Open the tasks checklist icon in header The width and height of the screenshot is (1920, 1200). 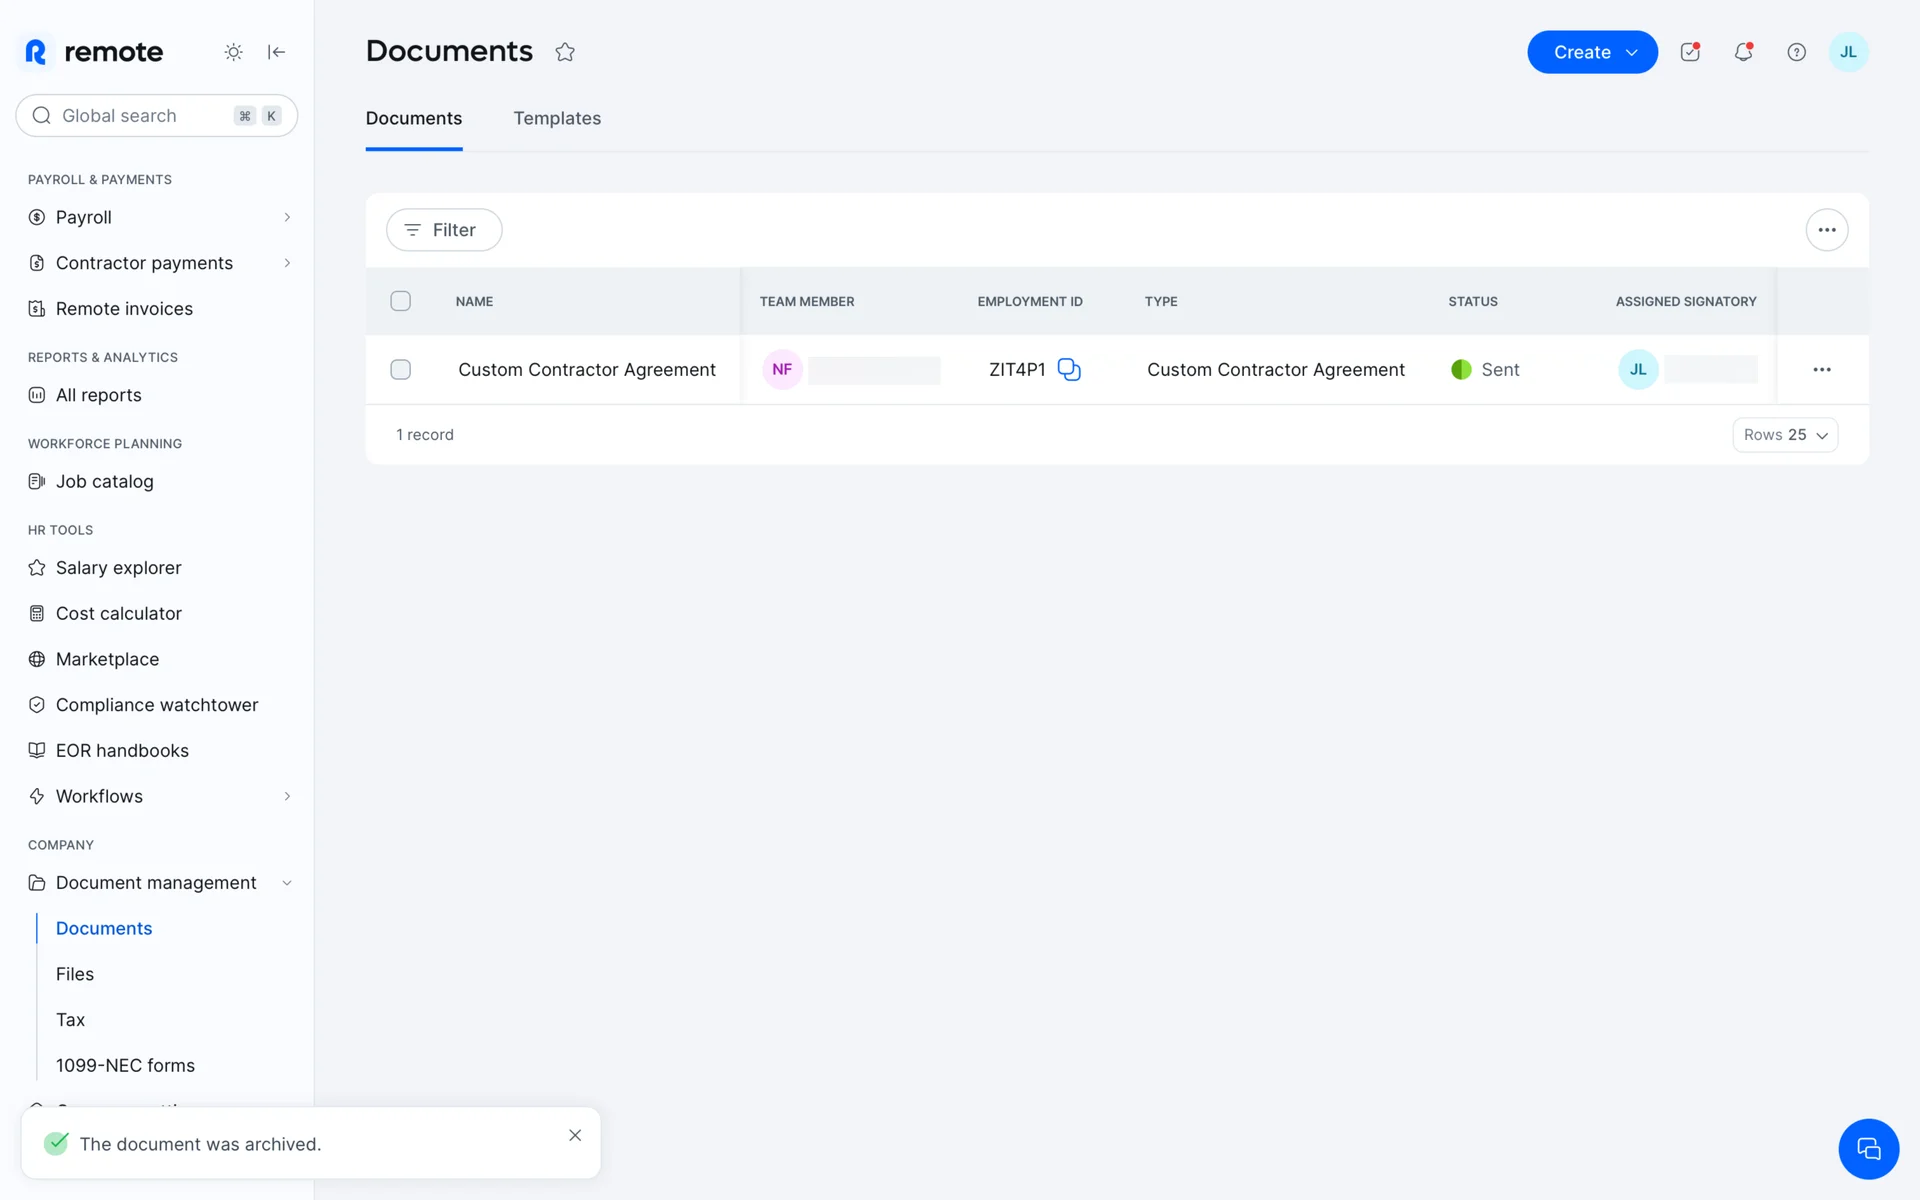[1690, 52]
